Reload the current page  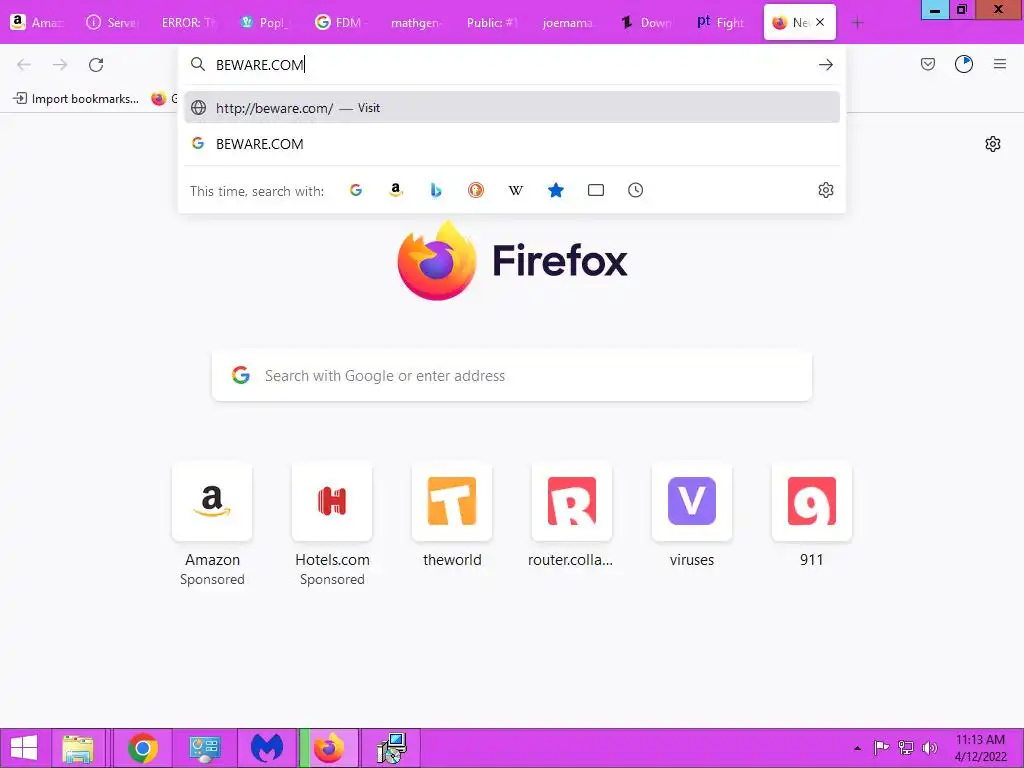coord(96,65)
